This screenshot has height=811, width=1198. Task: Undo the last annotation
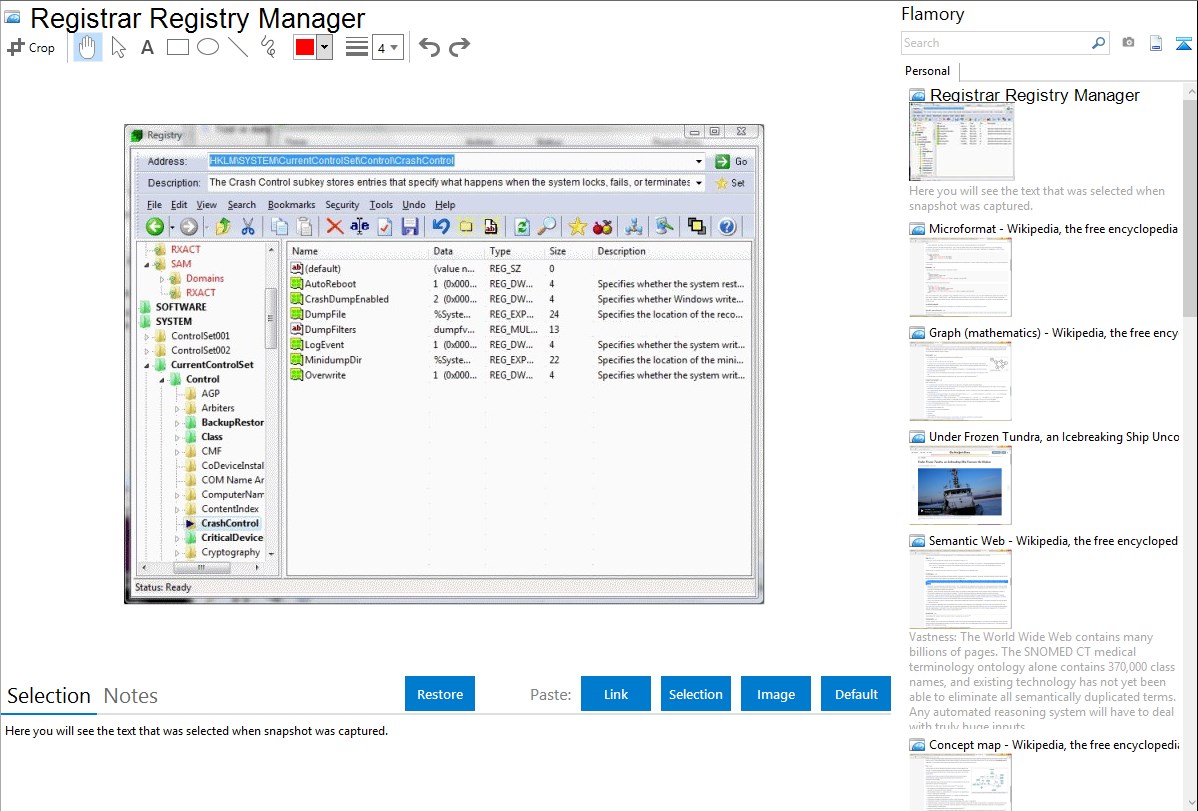(x=429, y=47)
